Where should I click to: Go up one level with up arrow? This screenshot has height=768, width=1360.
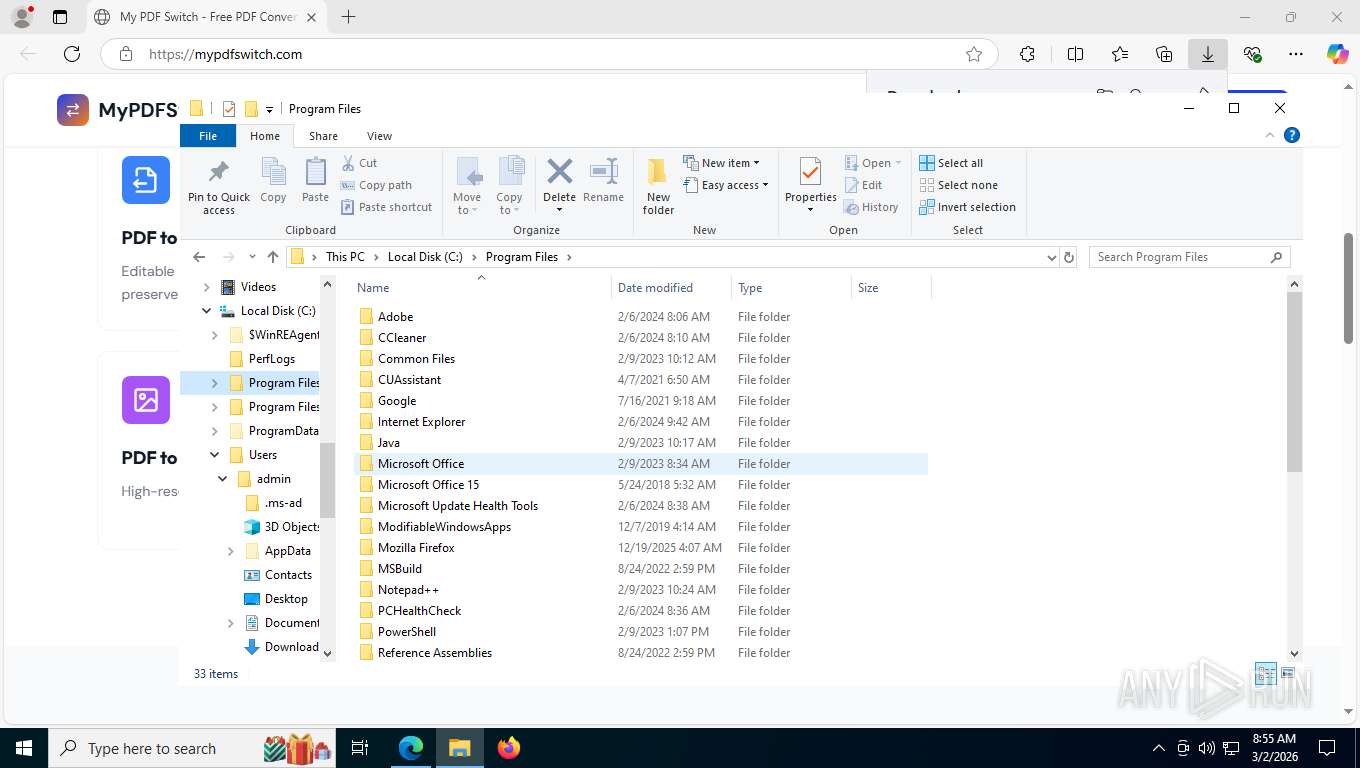273,257
